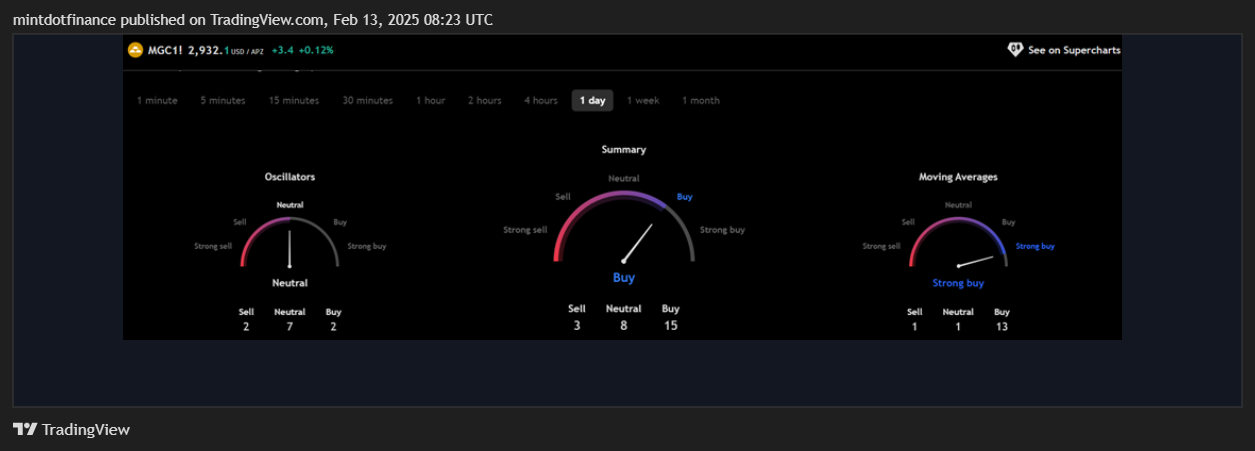This screenshot has width=1255, height=451.
Task: Click the Summary Buy count 15
Action: click(x=671, y=326)
